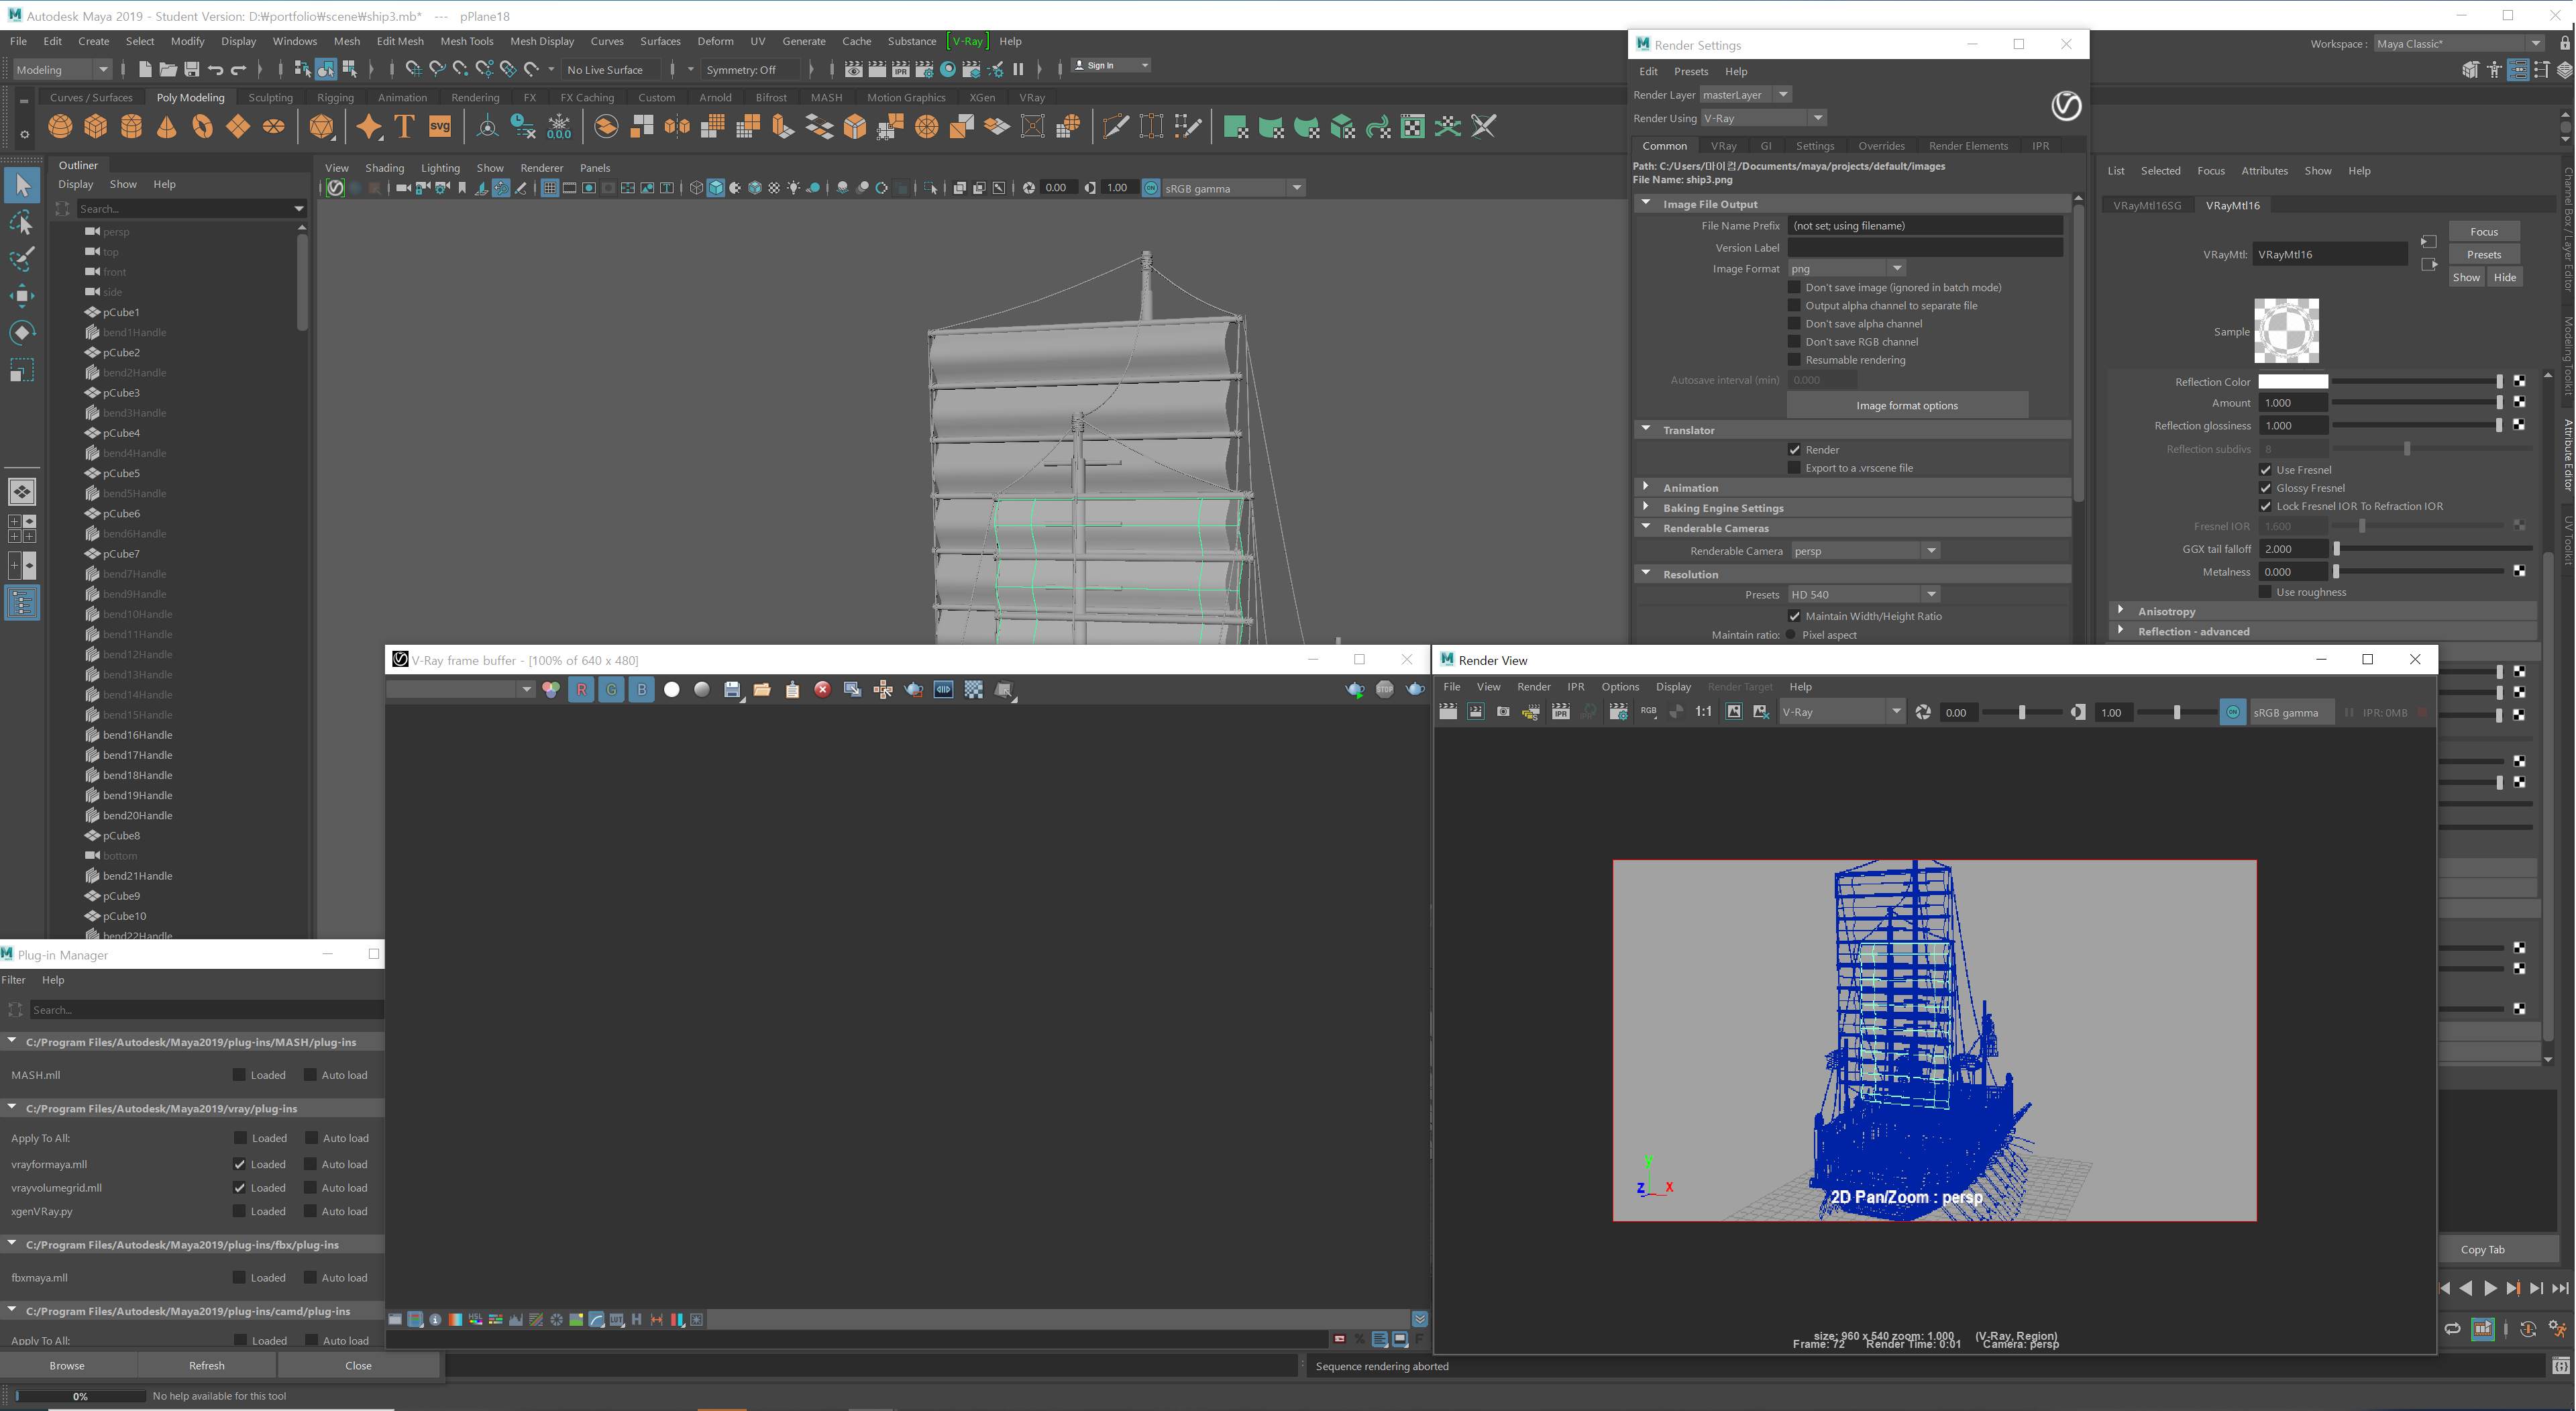Check Export to a .vrscene file

click(x=1795, y=467)
